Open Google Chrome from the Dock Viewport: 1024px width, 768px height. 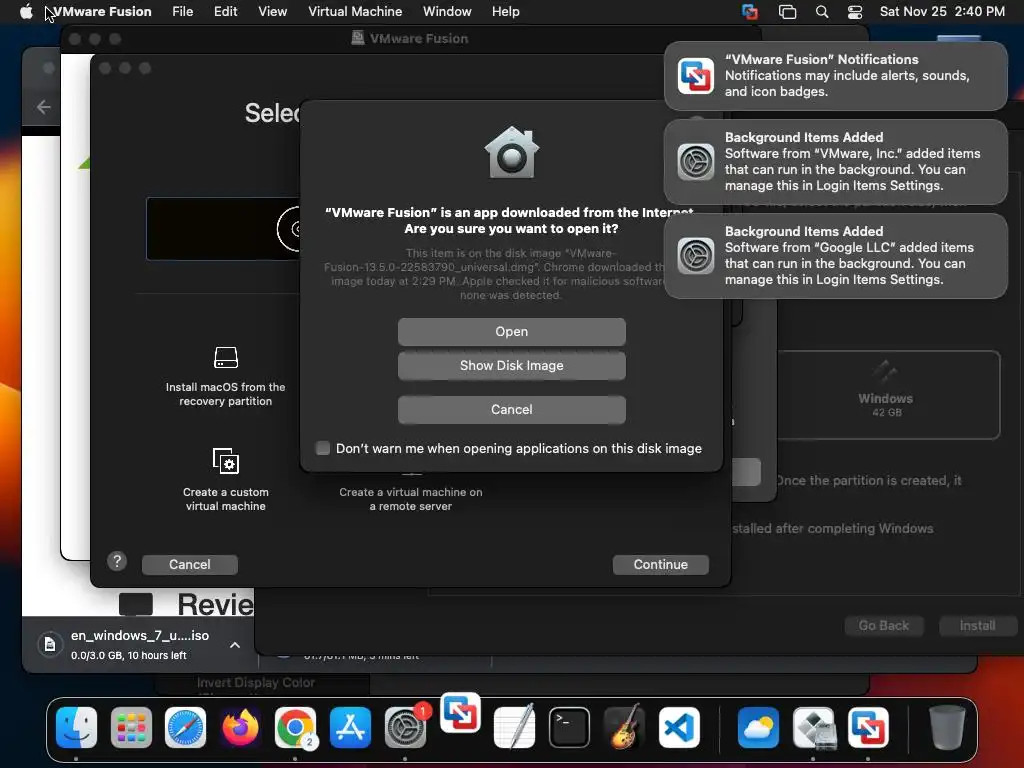click(x=295, y=728)
